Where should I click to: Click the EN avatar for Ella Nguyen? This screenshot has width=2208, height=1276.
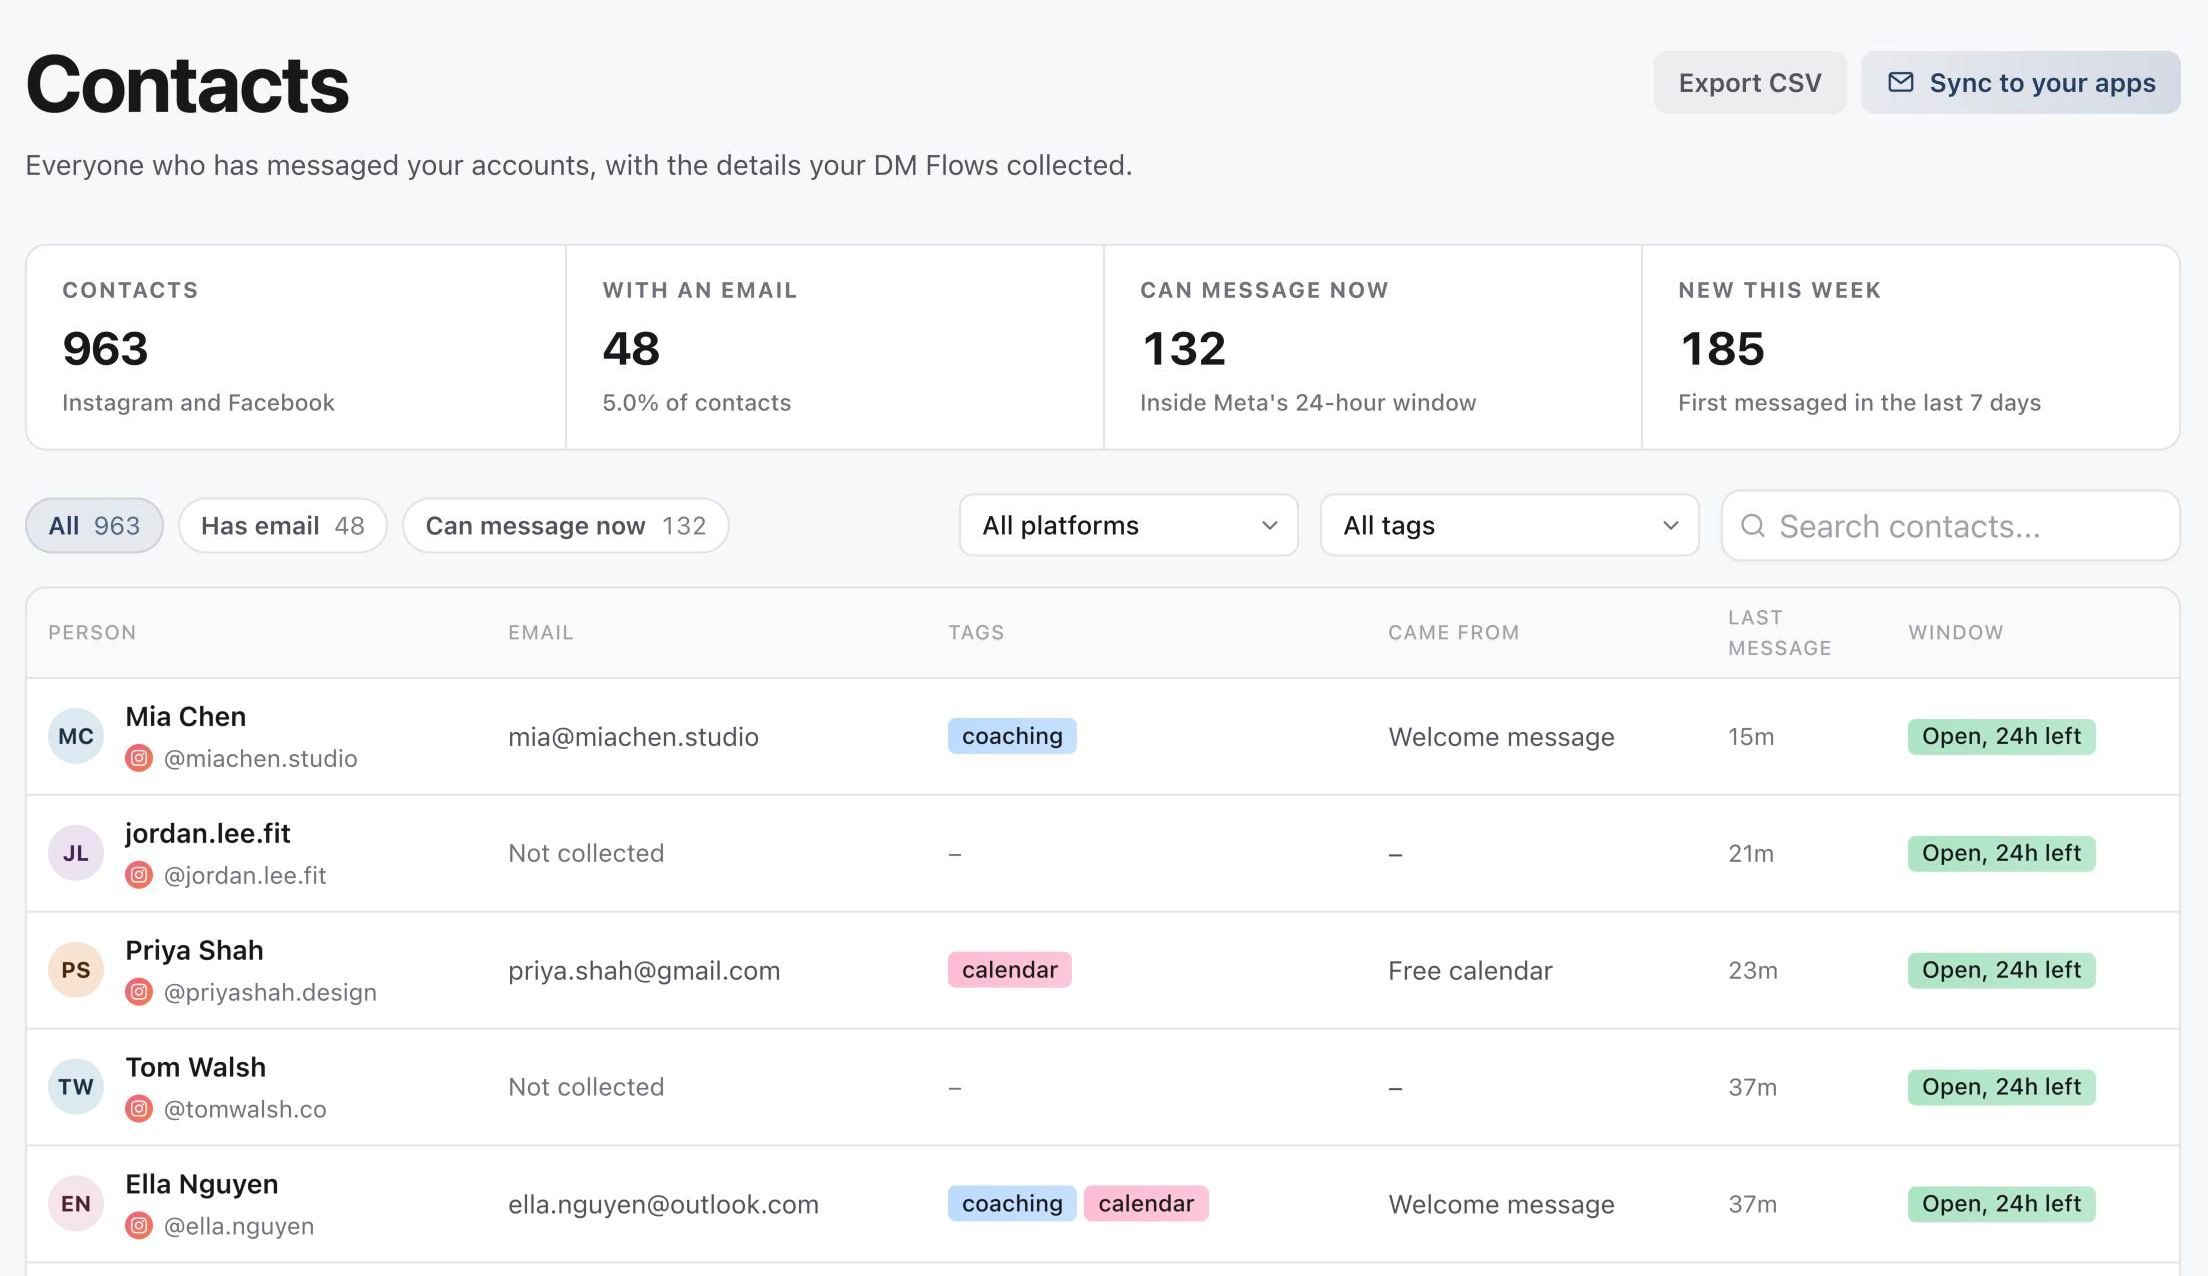pyautogui.click(x=76, y=1204)
